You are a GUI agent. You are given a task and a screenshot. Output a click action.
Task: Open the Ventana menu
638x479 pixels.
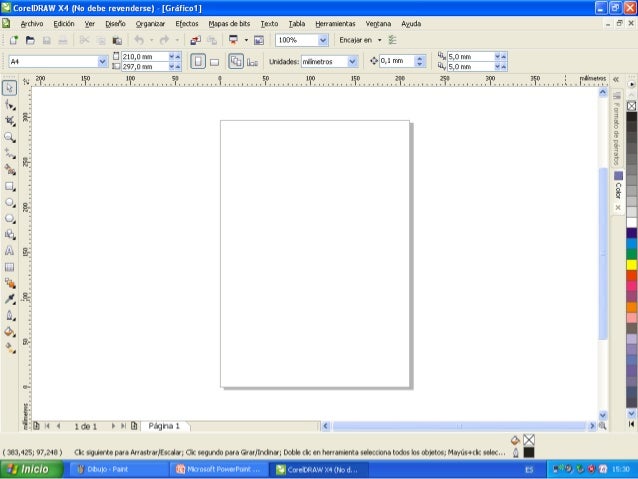pos(378,24)
